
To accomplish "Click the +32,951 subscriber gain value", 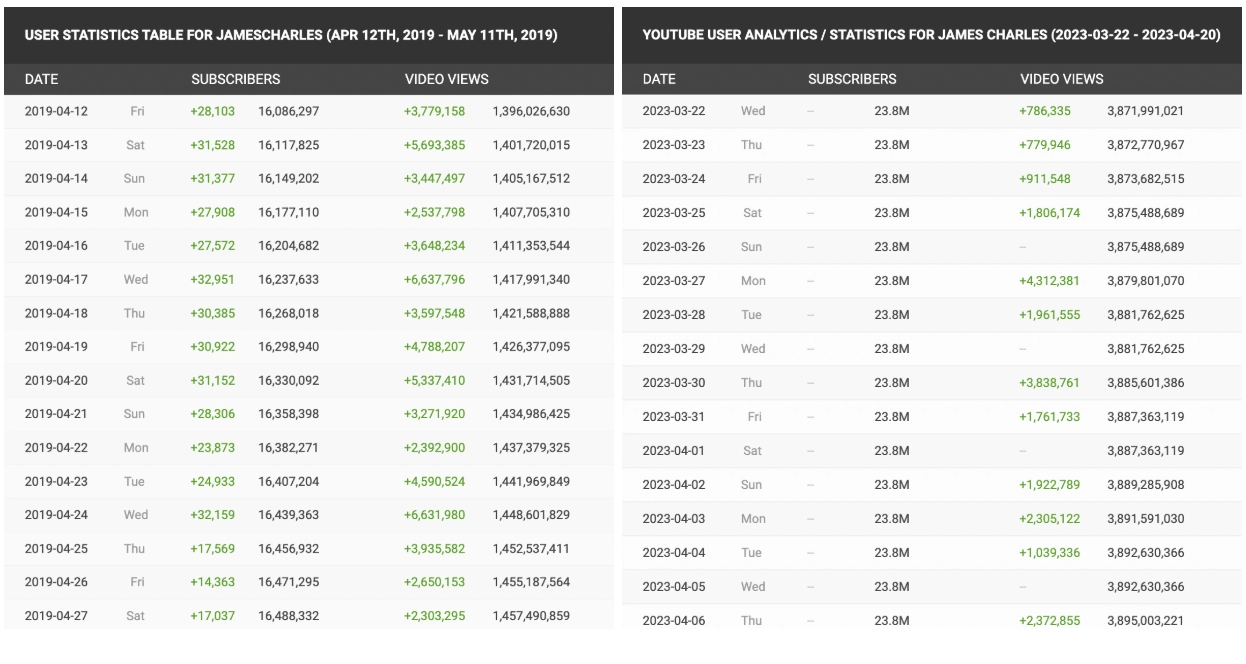I will 212,280.
